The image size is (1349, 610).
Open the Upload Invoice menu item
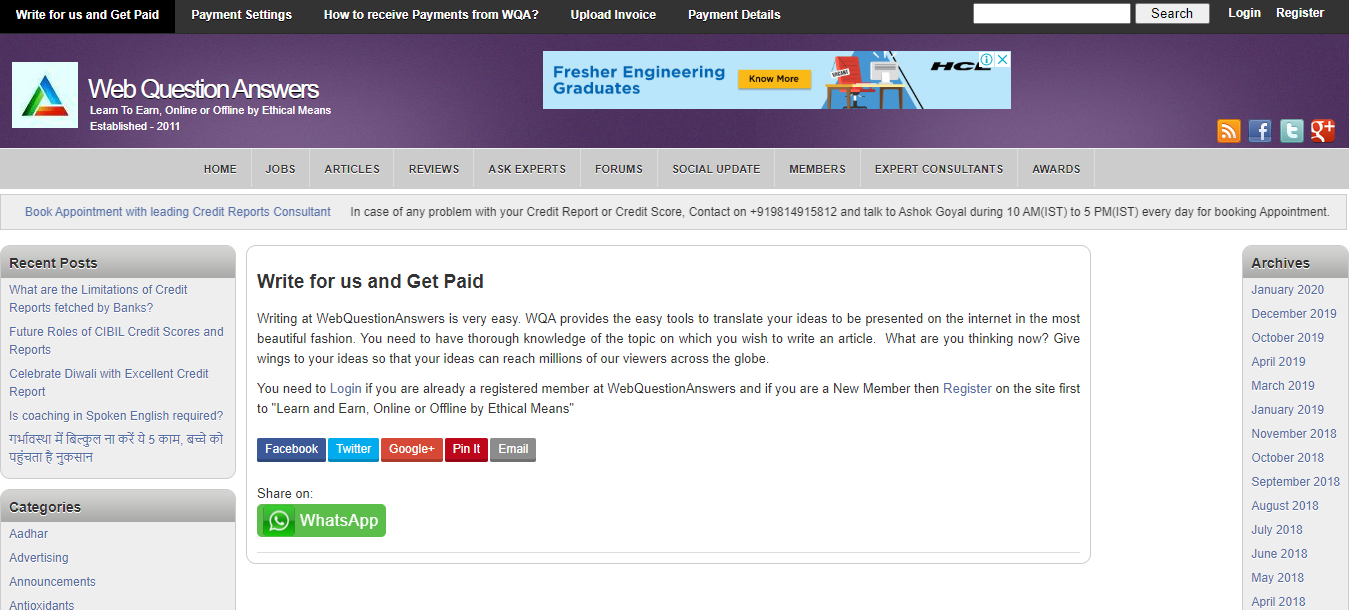613,15
